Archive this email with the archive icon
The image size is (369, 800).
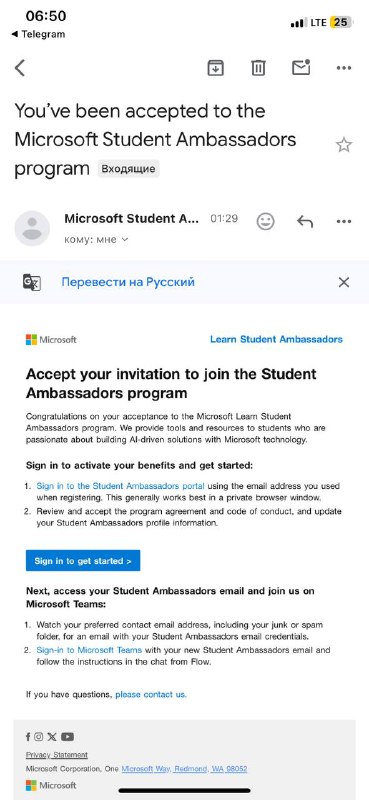pyautogui.click(x=215, y=67)
